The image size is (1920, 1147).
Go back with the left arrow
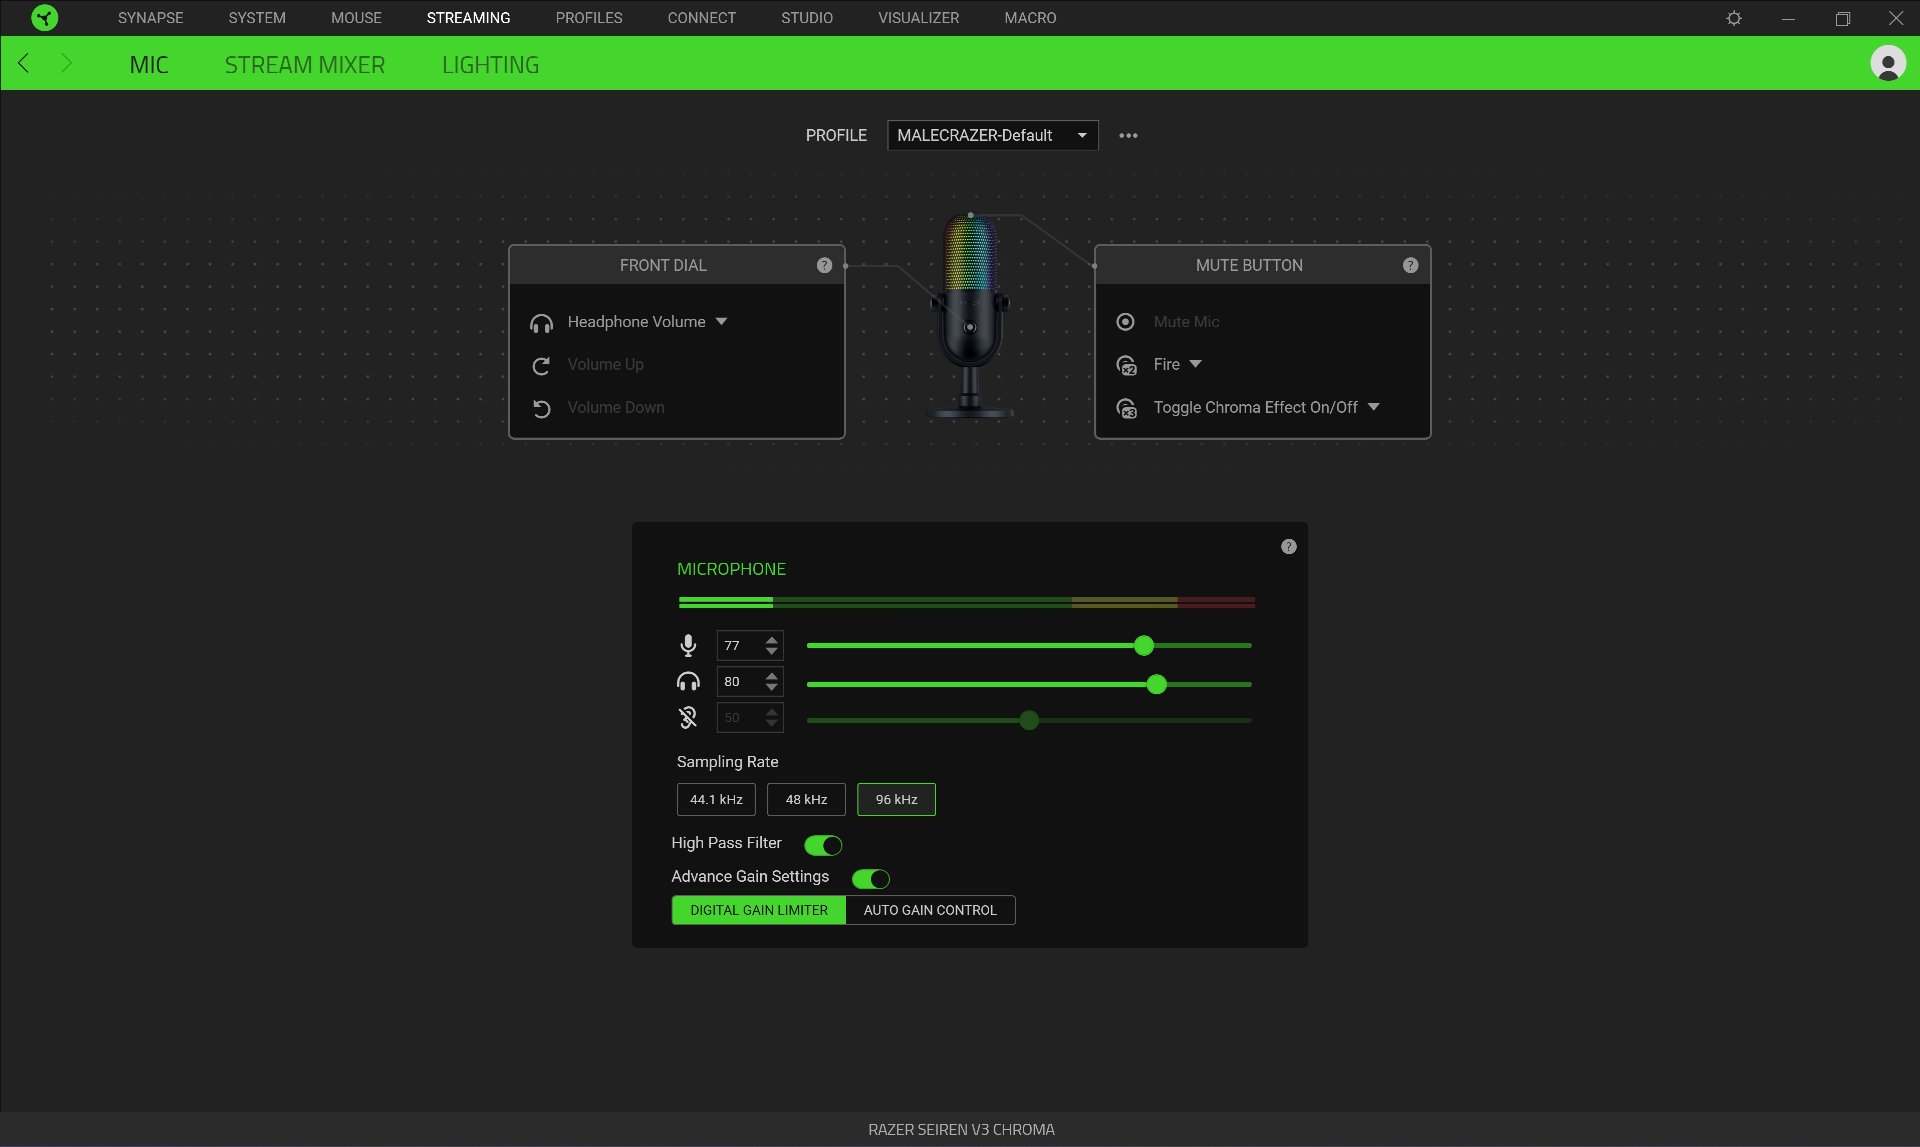point(24,64)
